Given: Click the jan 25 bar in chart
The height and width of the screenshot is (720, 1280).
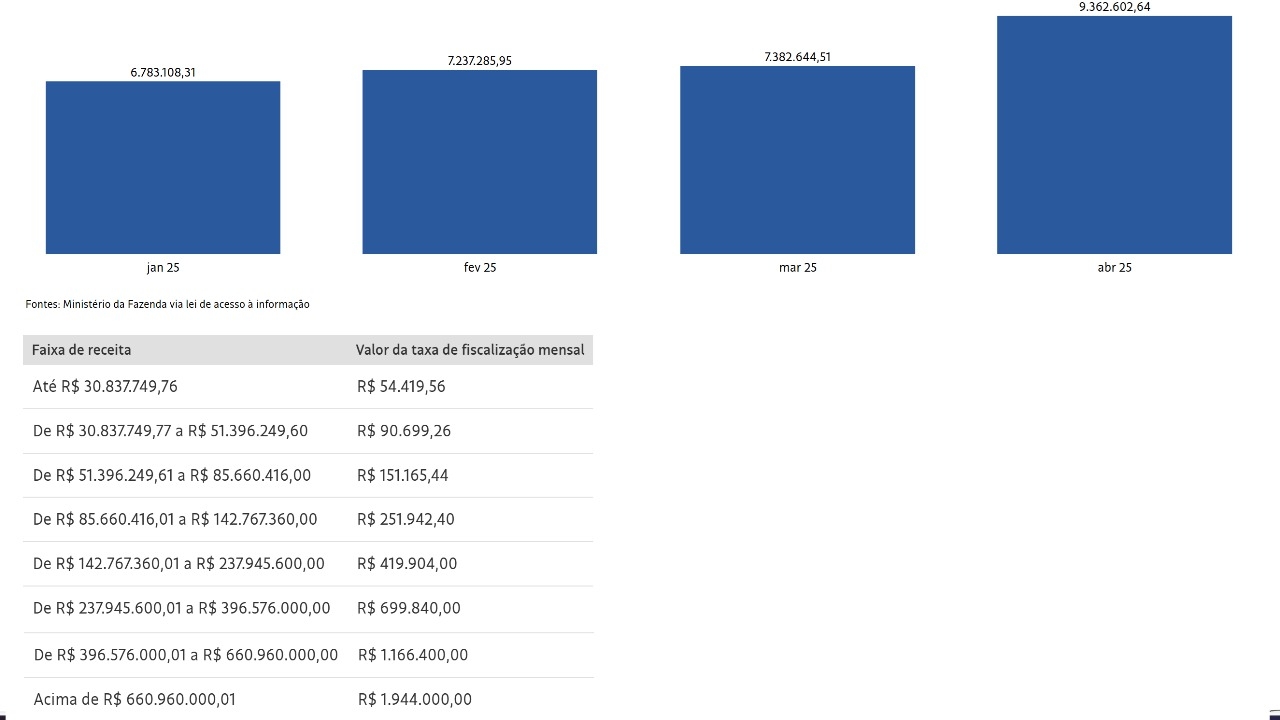Looking at the screenshot, I should click(x=163, y=167).
